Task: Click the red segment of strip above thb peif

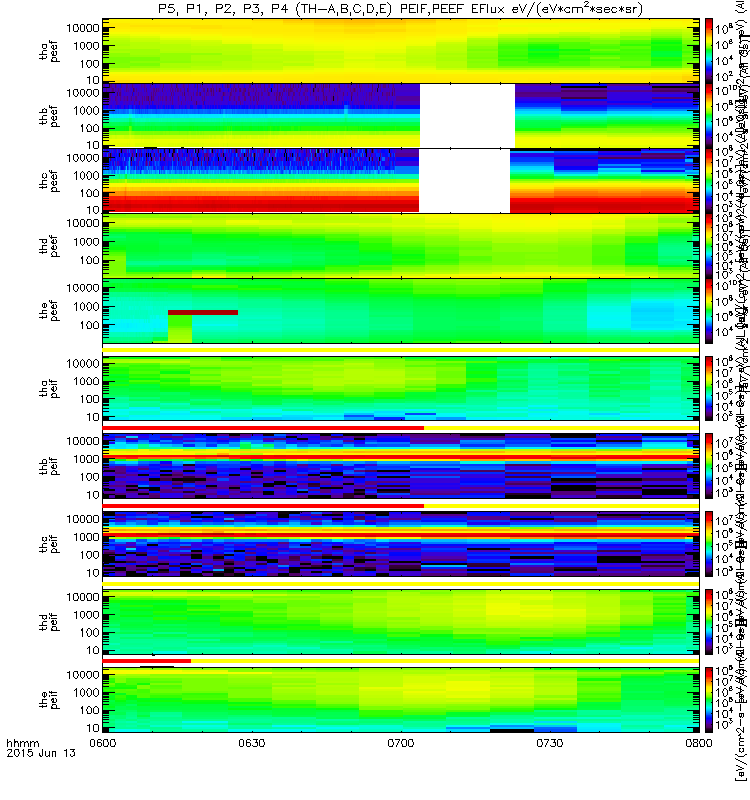Action: pos(263,428)
